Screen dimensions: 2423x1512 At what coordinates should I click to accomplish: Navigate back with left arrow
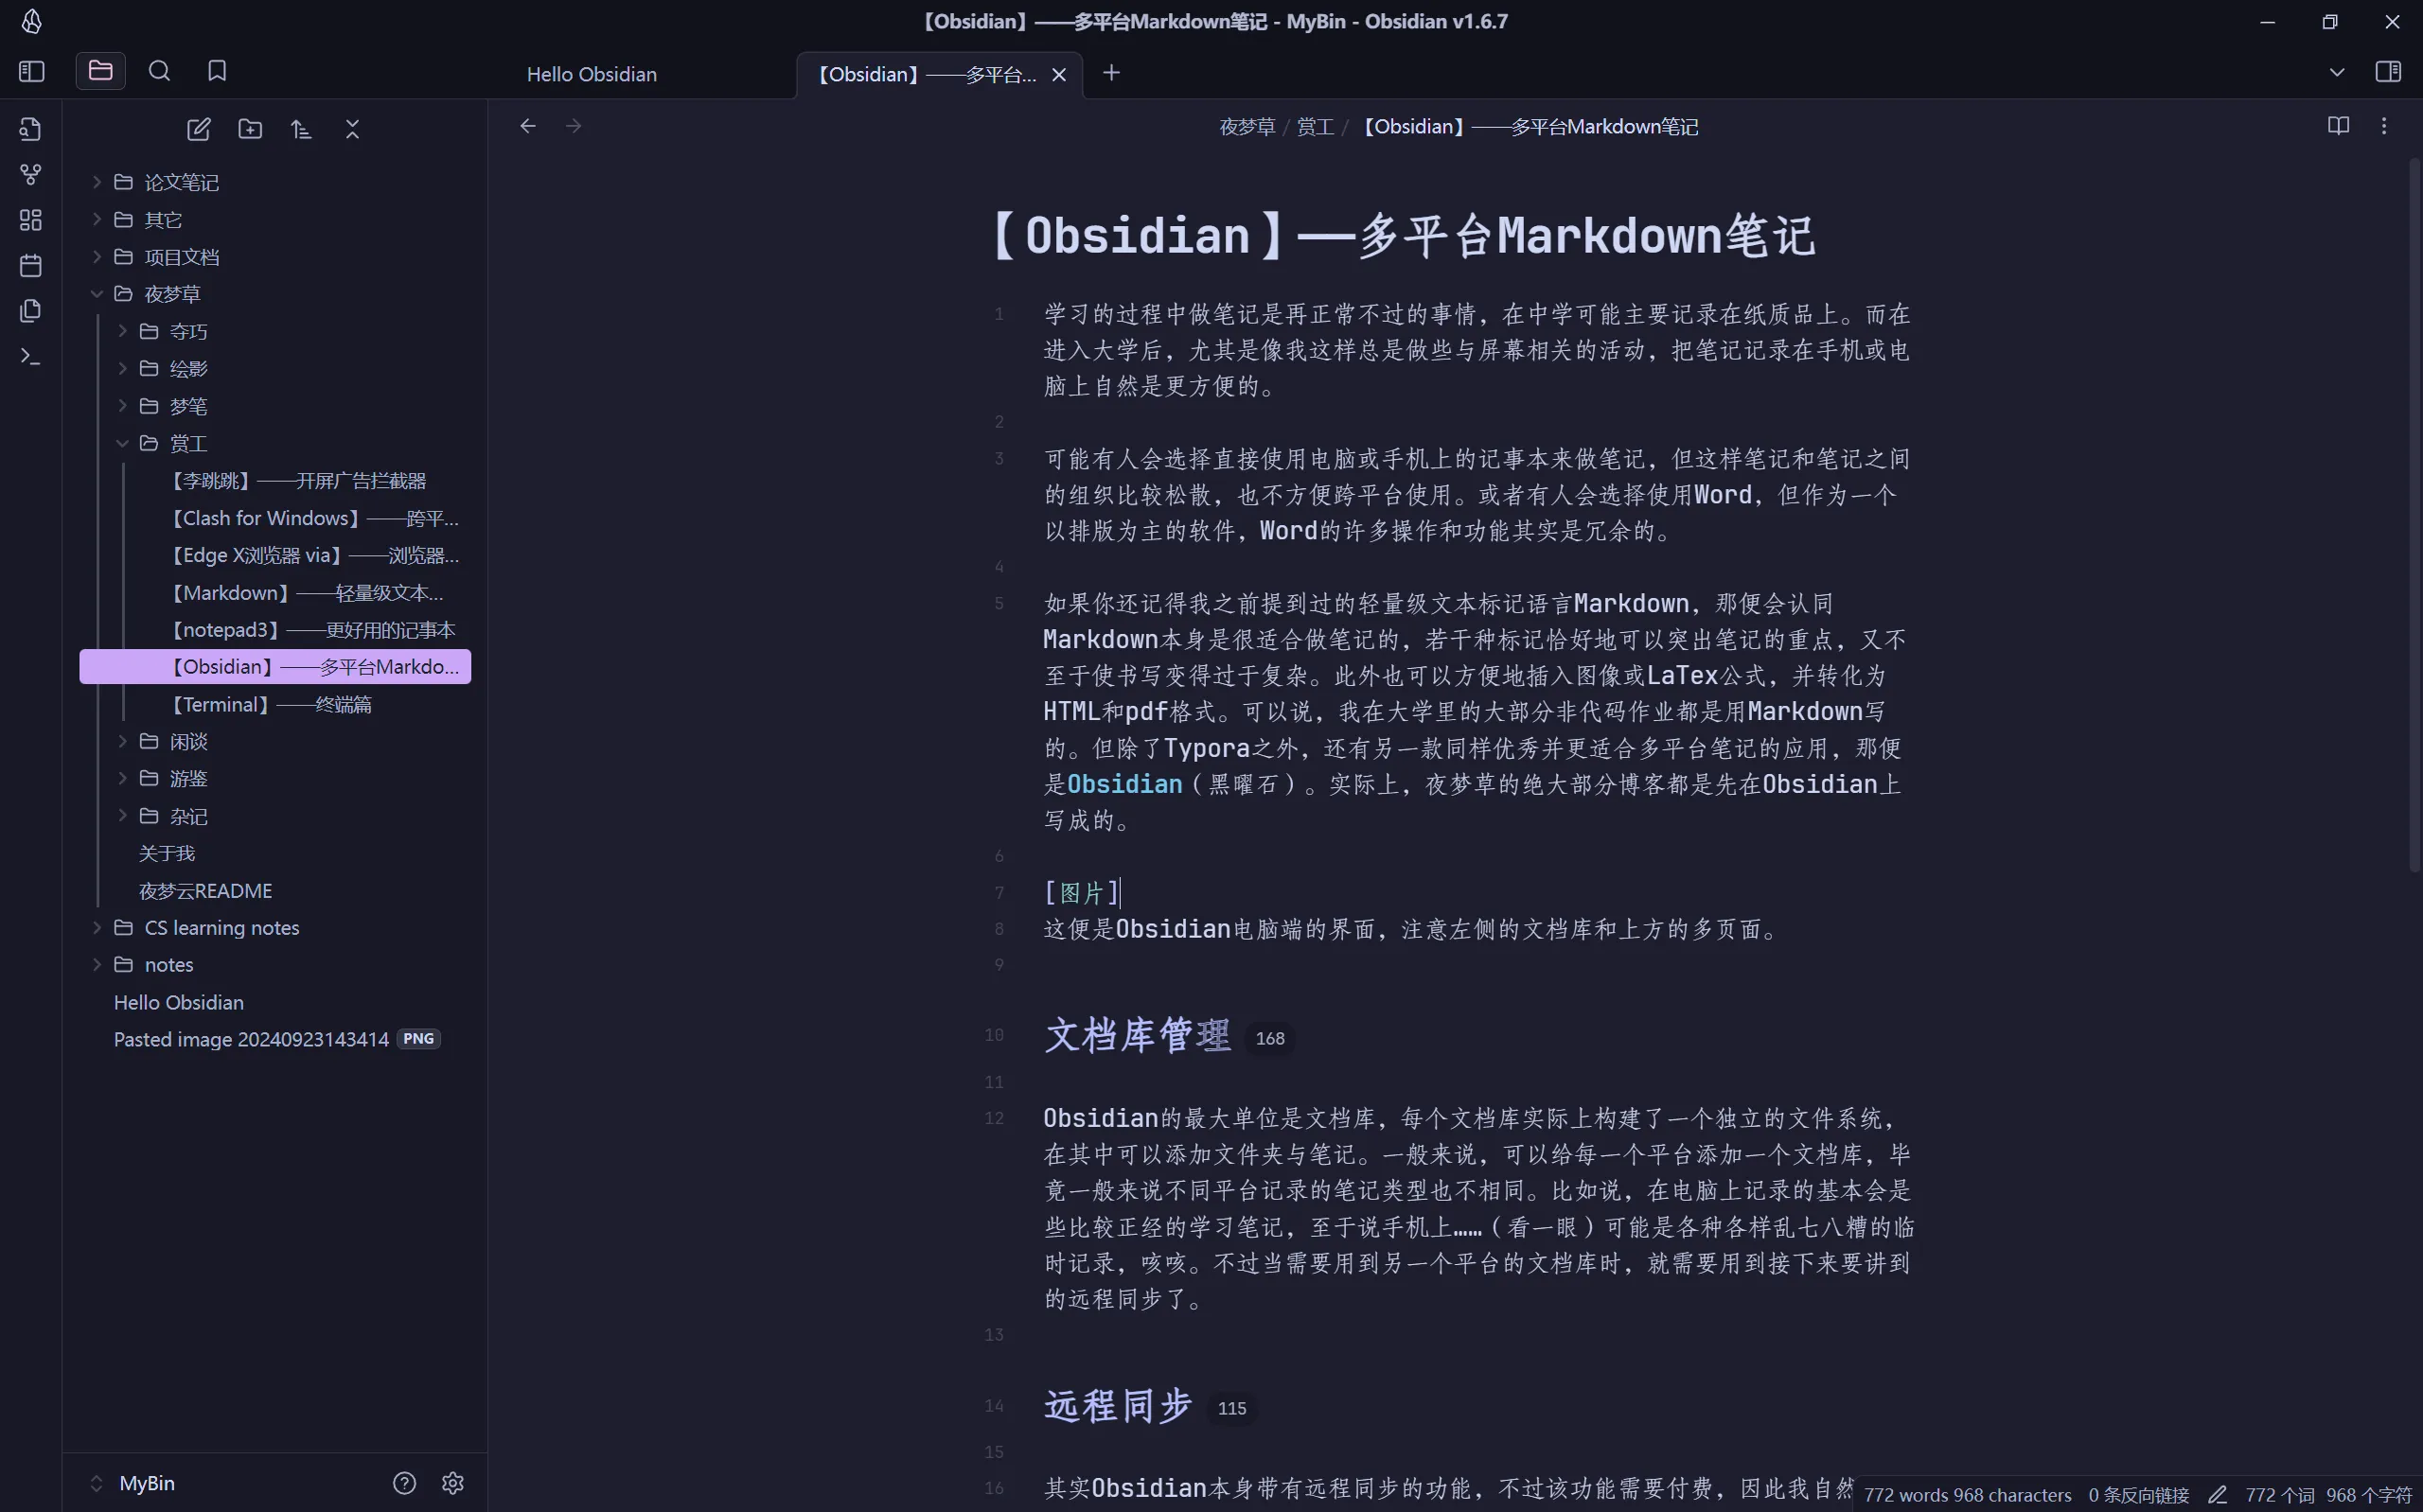pyautogui.click(x=528, y=126)
